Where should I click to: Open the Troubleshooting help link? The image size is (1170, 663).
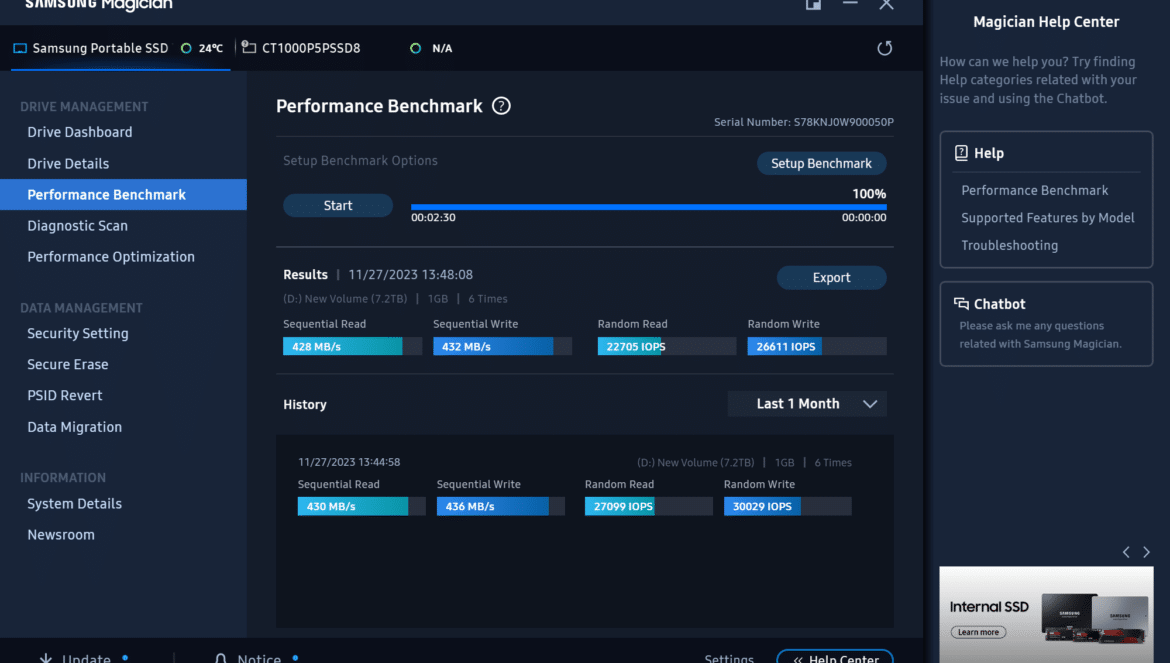pos(1010,245)
